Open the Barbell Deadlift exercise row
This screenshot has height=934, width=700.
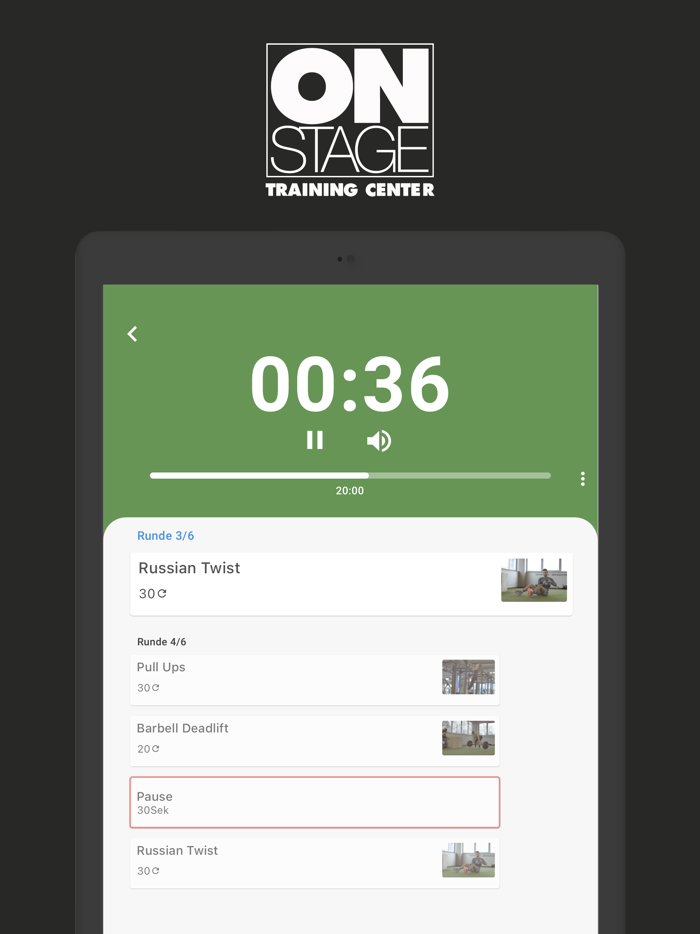(x=315, y=741)
